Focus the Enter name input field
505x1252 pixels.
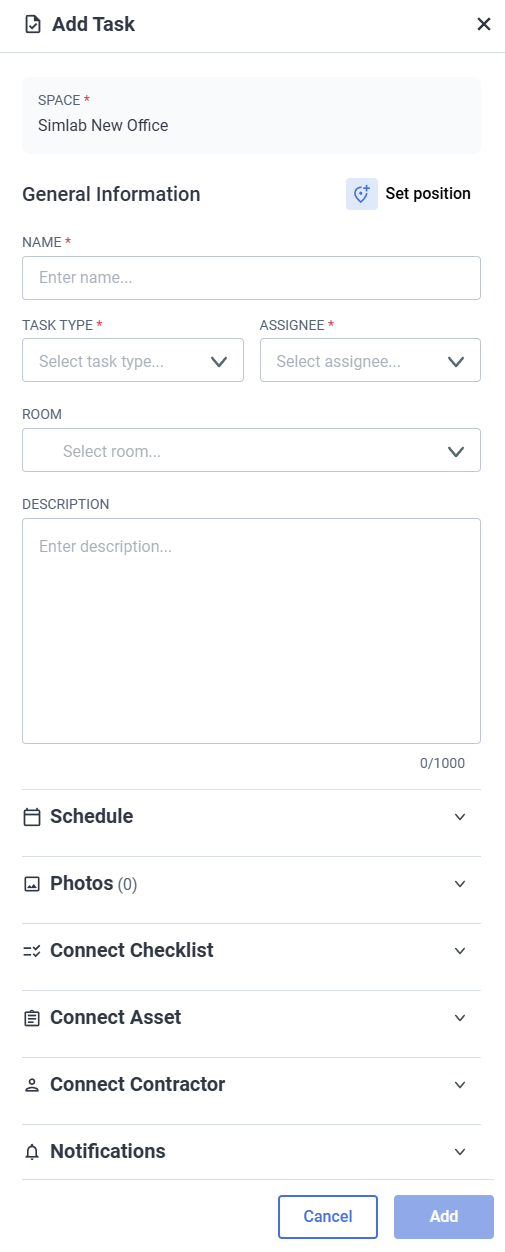click(251, 278)
